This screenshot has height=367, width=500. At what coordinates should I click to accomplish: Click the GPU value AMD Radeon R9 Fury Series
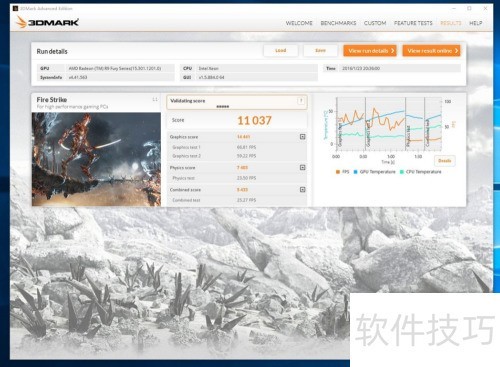point(115,68)
